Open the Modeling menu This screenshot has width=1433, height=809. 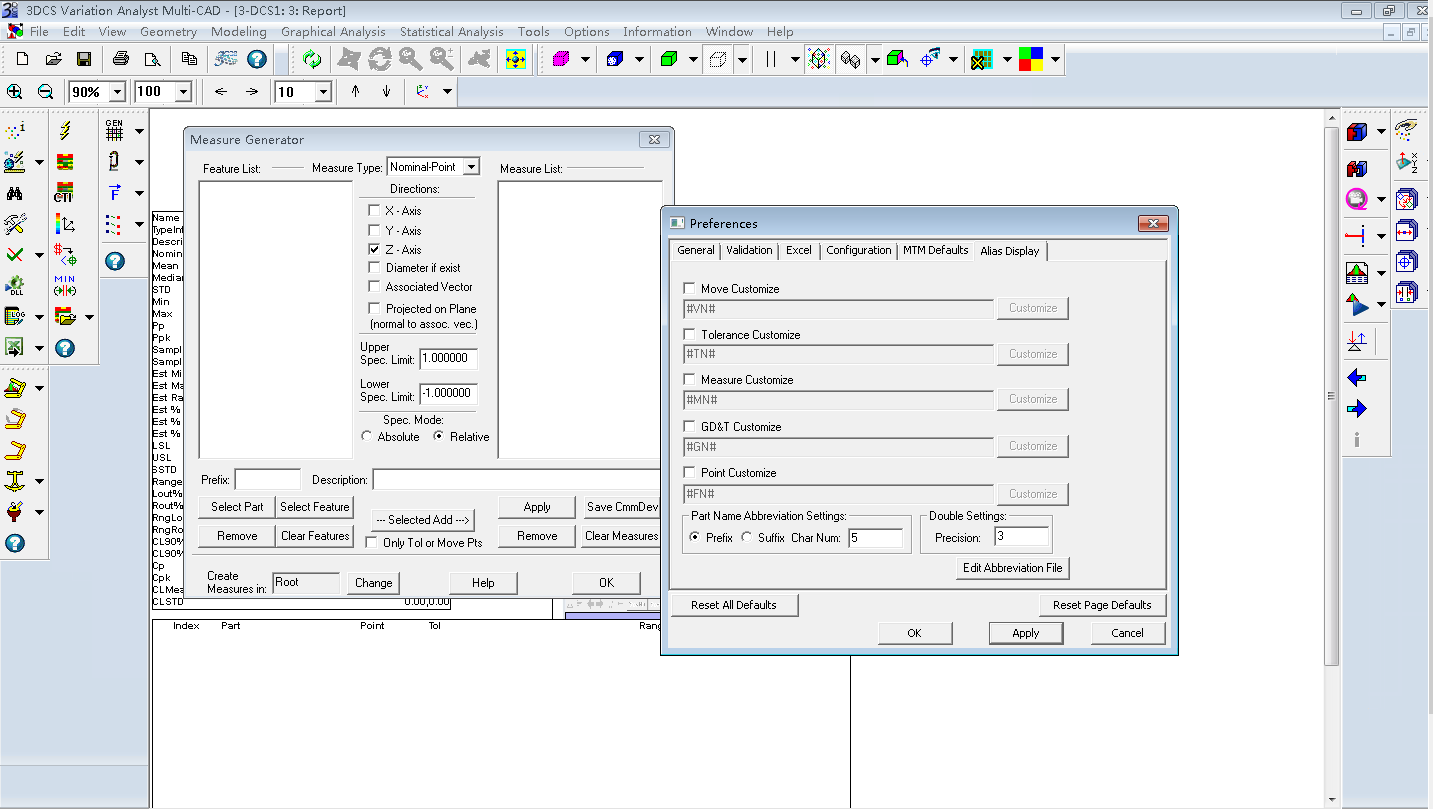pos(238,32)
